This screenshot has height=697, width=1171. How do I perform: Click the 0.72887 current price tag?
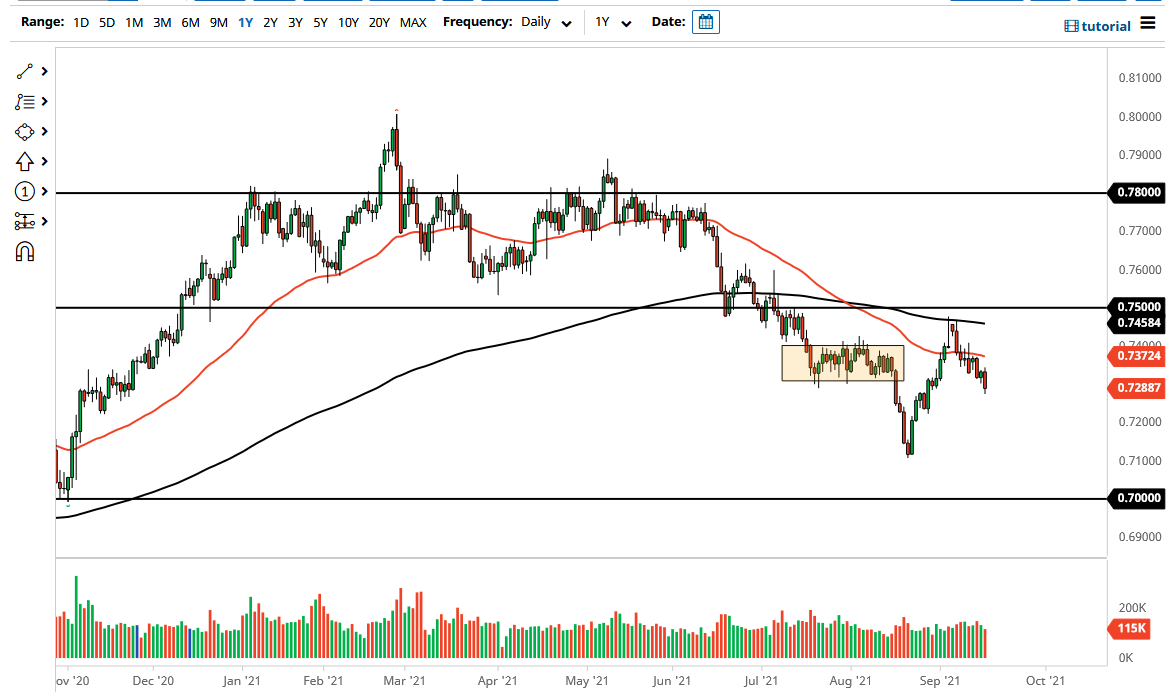click(1138, 388)
